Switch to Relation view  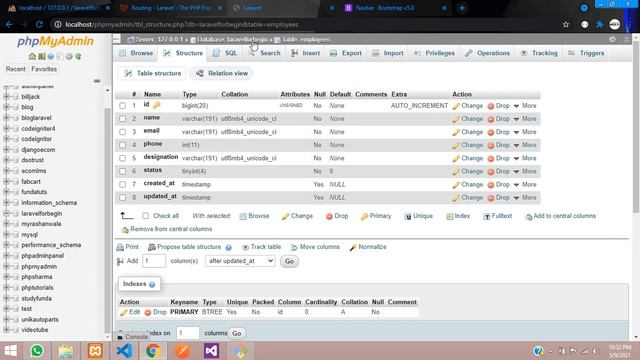[222, 73]
